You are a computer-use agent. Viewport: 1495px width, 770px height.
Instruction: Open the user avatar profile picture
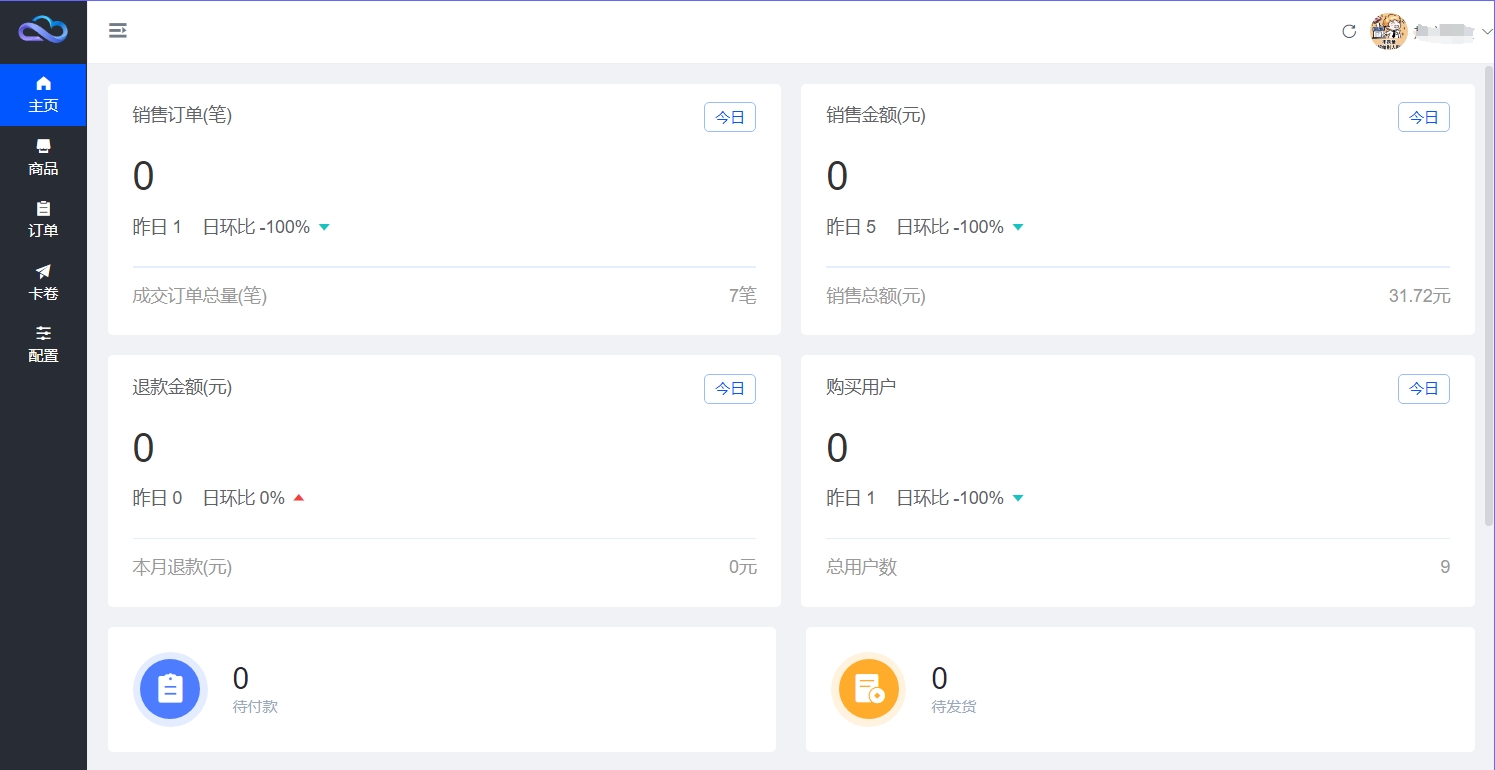[x=1388, y=32]
